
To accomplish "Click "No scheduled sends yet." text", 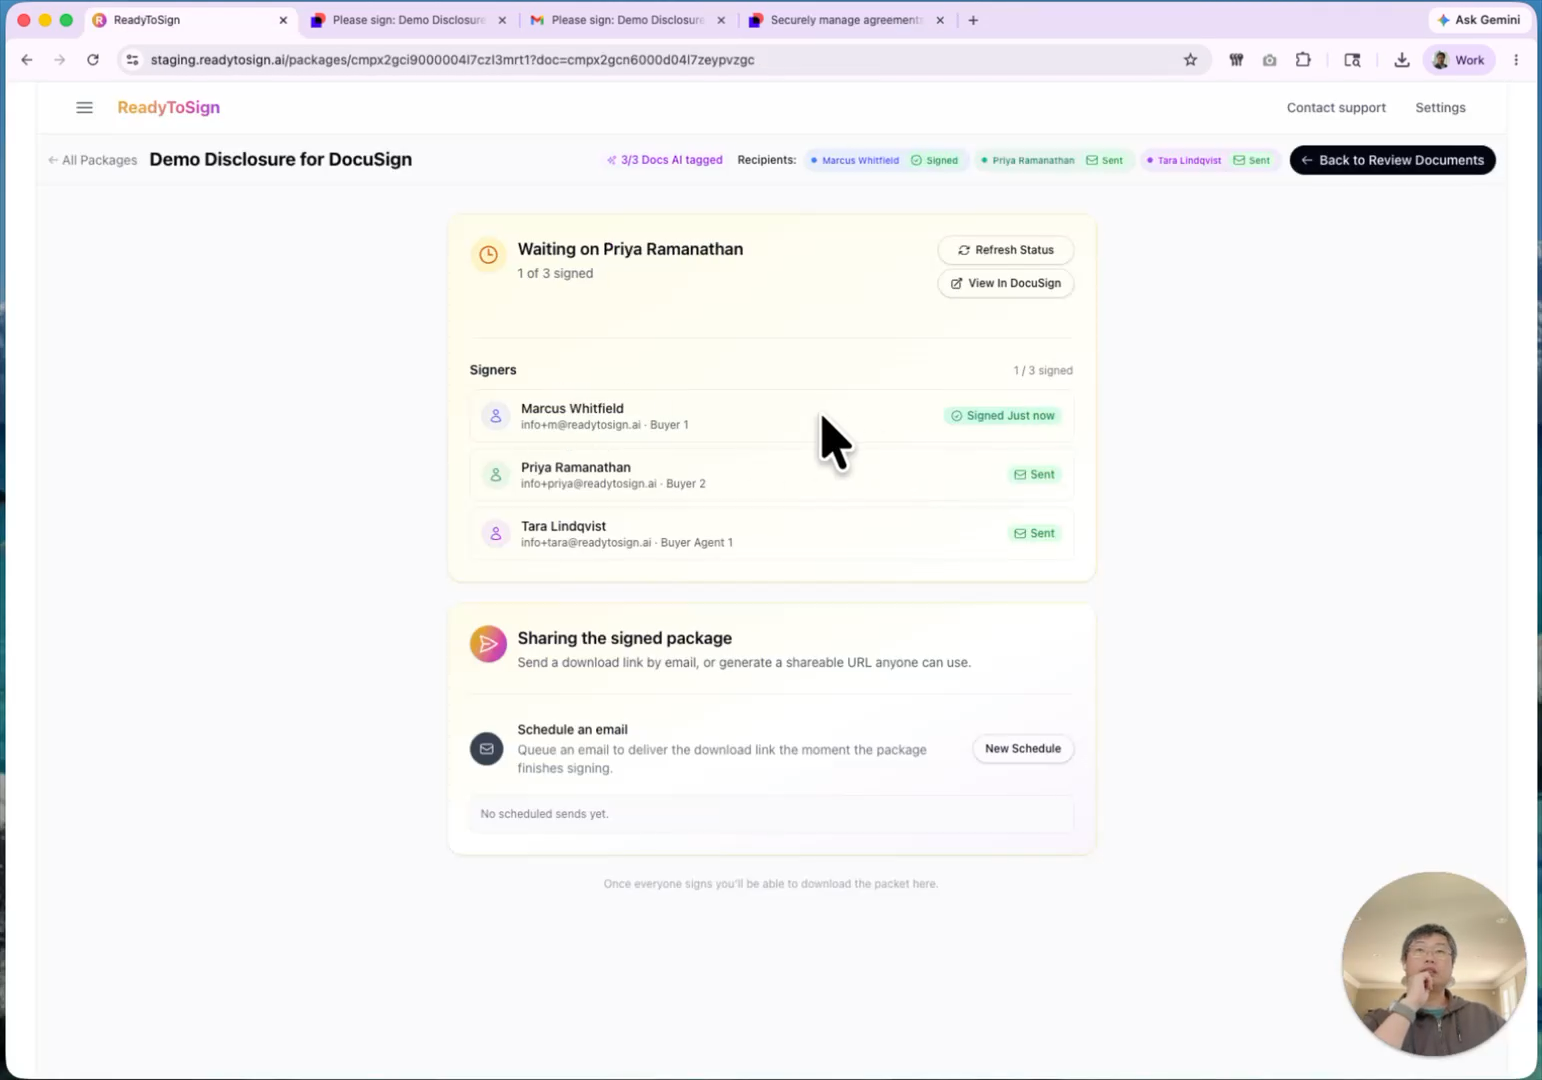I will pyautogui.click(x=544, y=814).
